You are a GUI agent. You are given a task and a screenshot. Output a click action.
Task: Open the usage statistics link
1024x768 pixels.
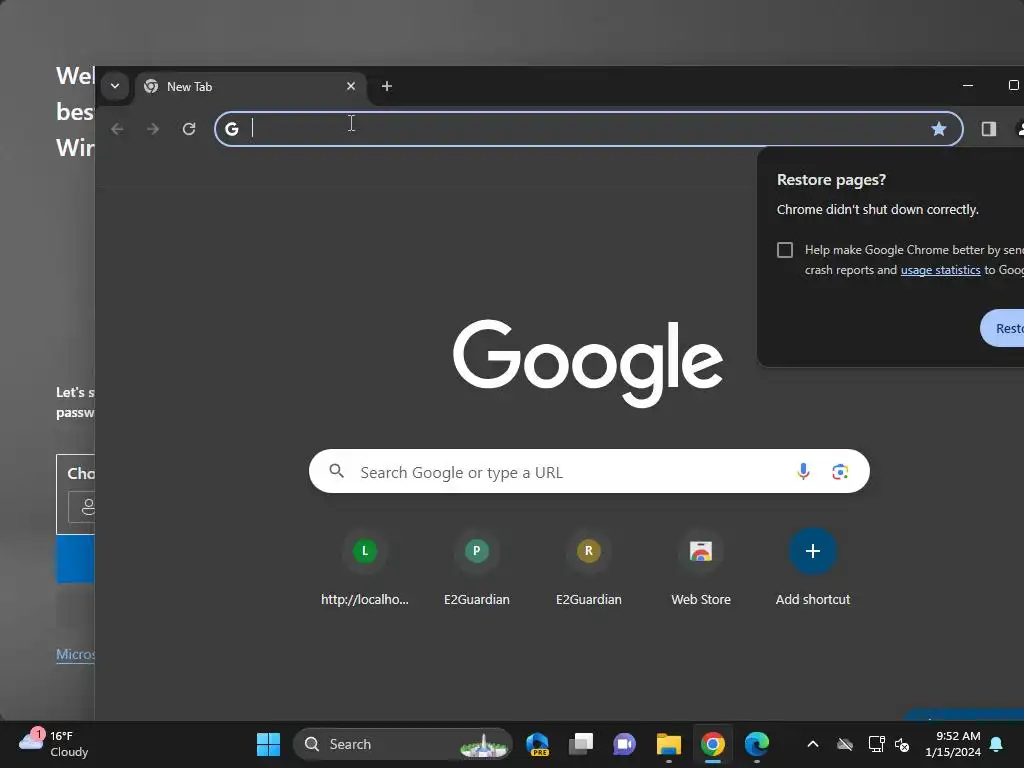(940, 270)
